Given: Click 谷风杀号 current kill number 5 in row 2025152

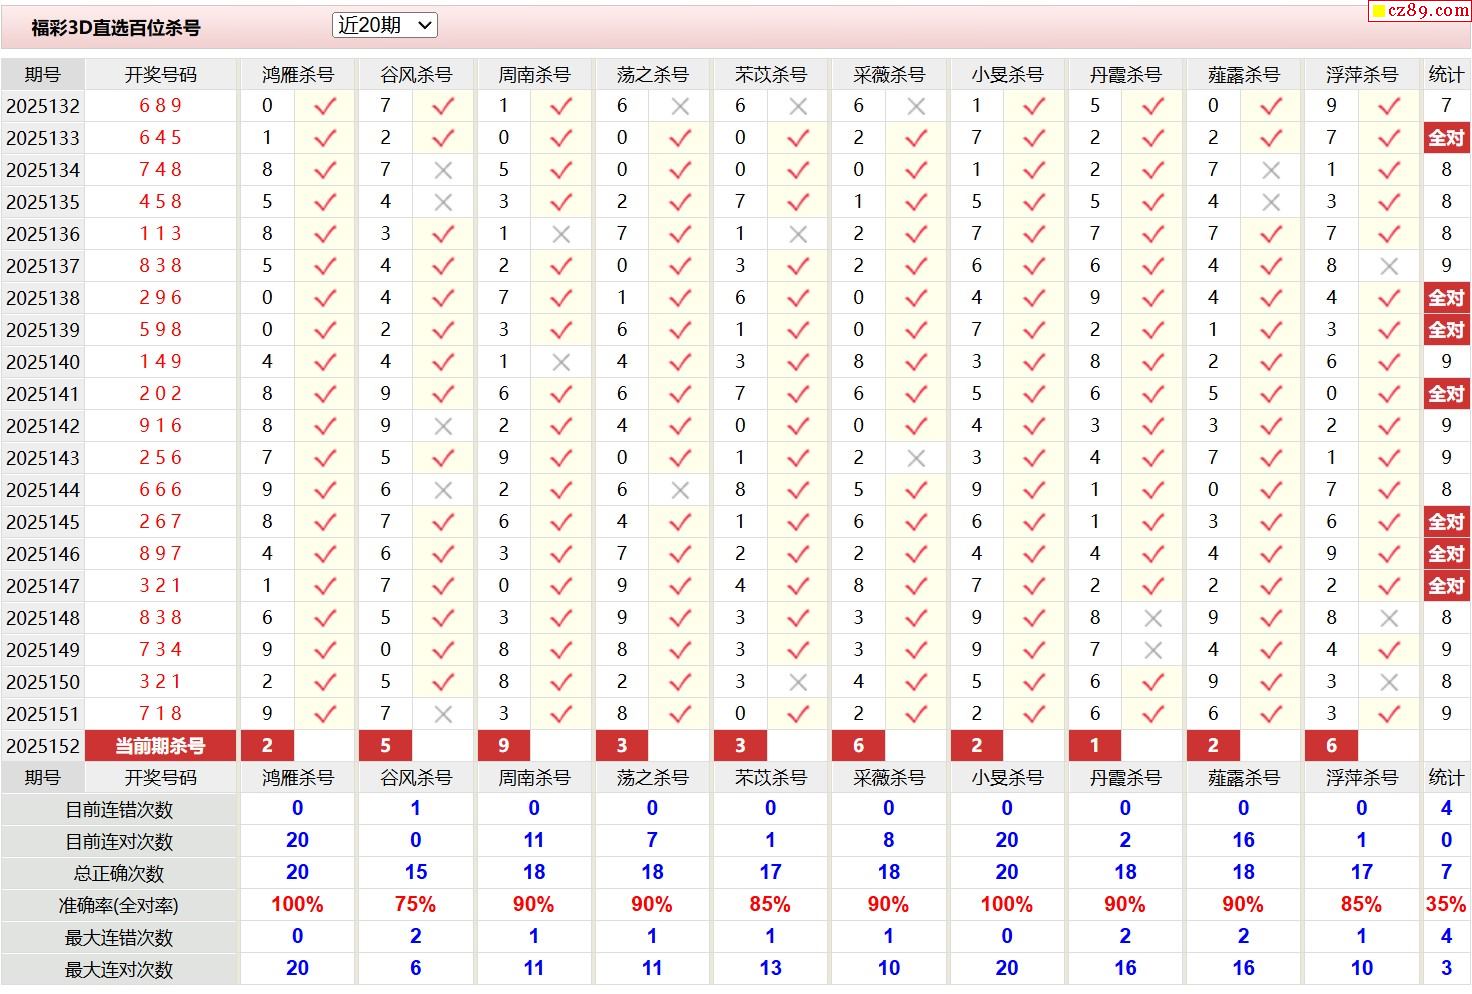Looking at the screenshot, I should tap(385, 746).
